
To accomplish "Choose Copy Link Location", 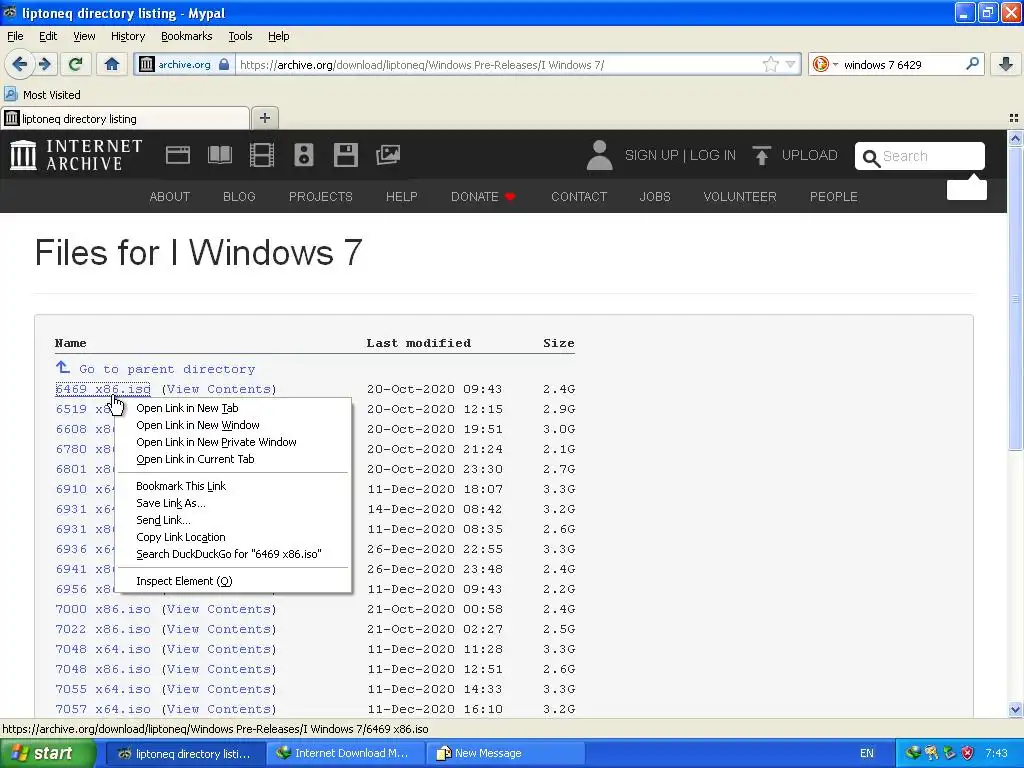I will (233, 537).
